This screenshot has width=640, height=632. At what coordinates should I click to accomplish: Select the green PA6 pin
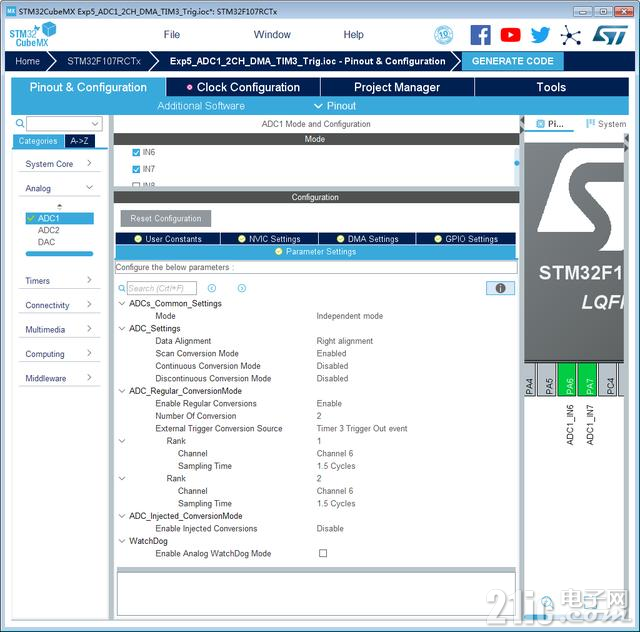coord(569,380)
